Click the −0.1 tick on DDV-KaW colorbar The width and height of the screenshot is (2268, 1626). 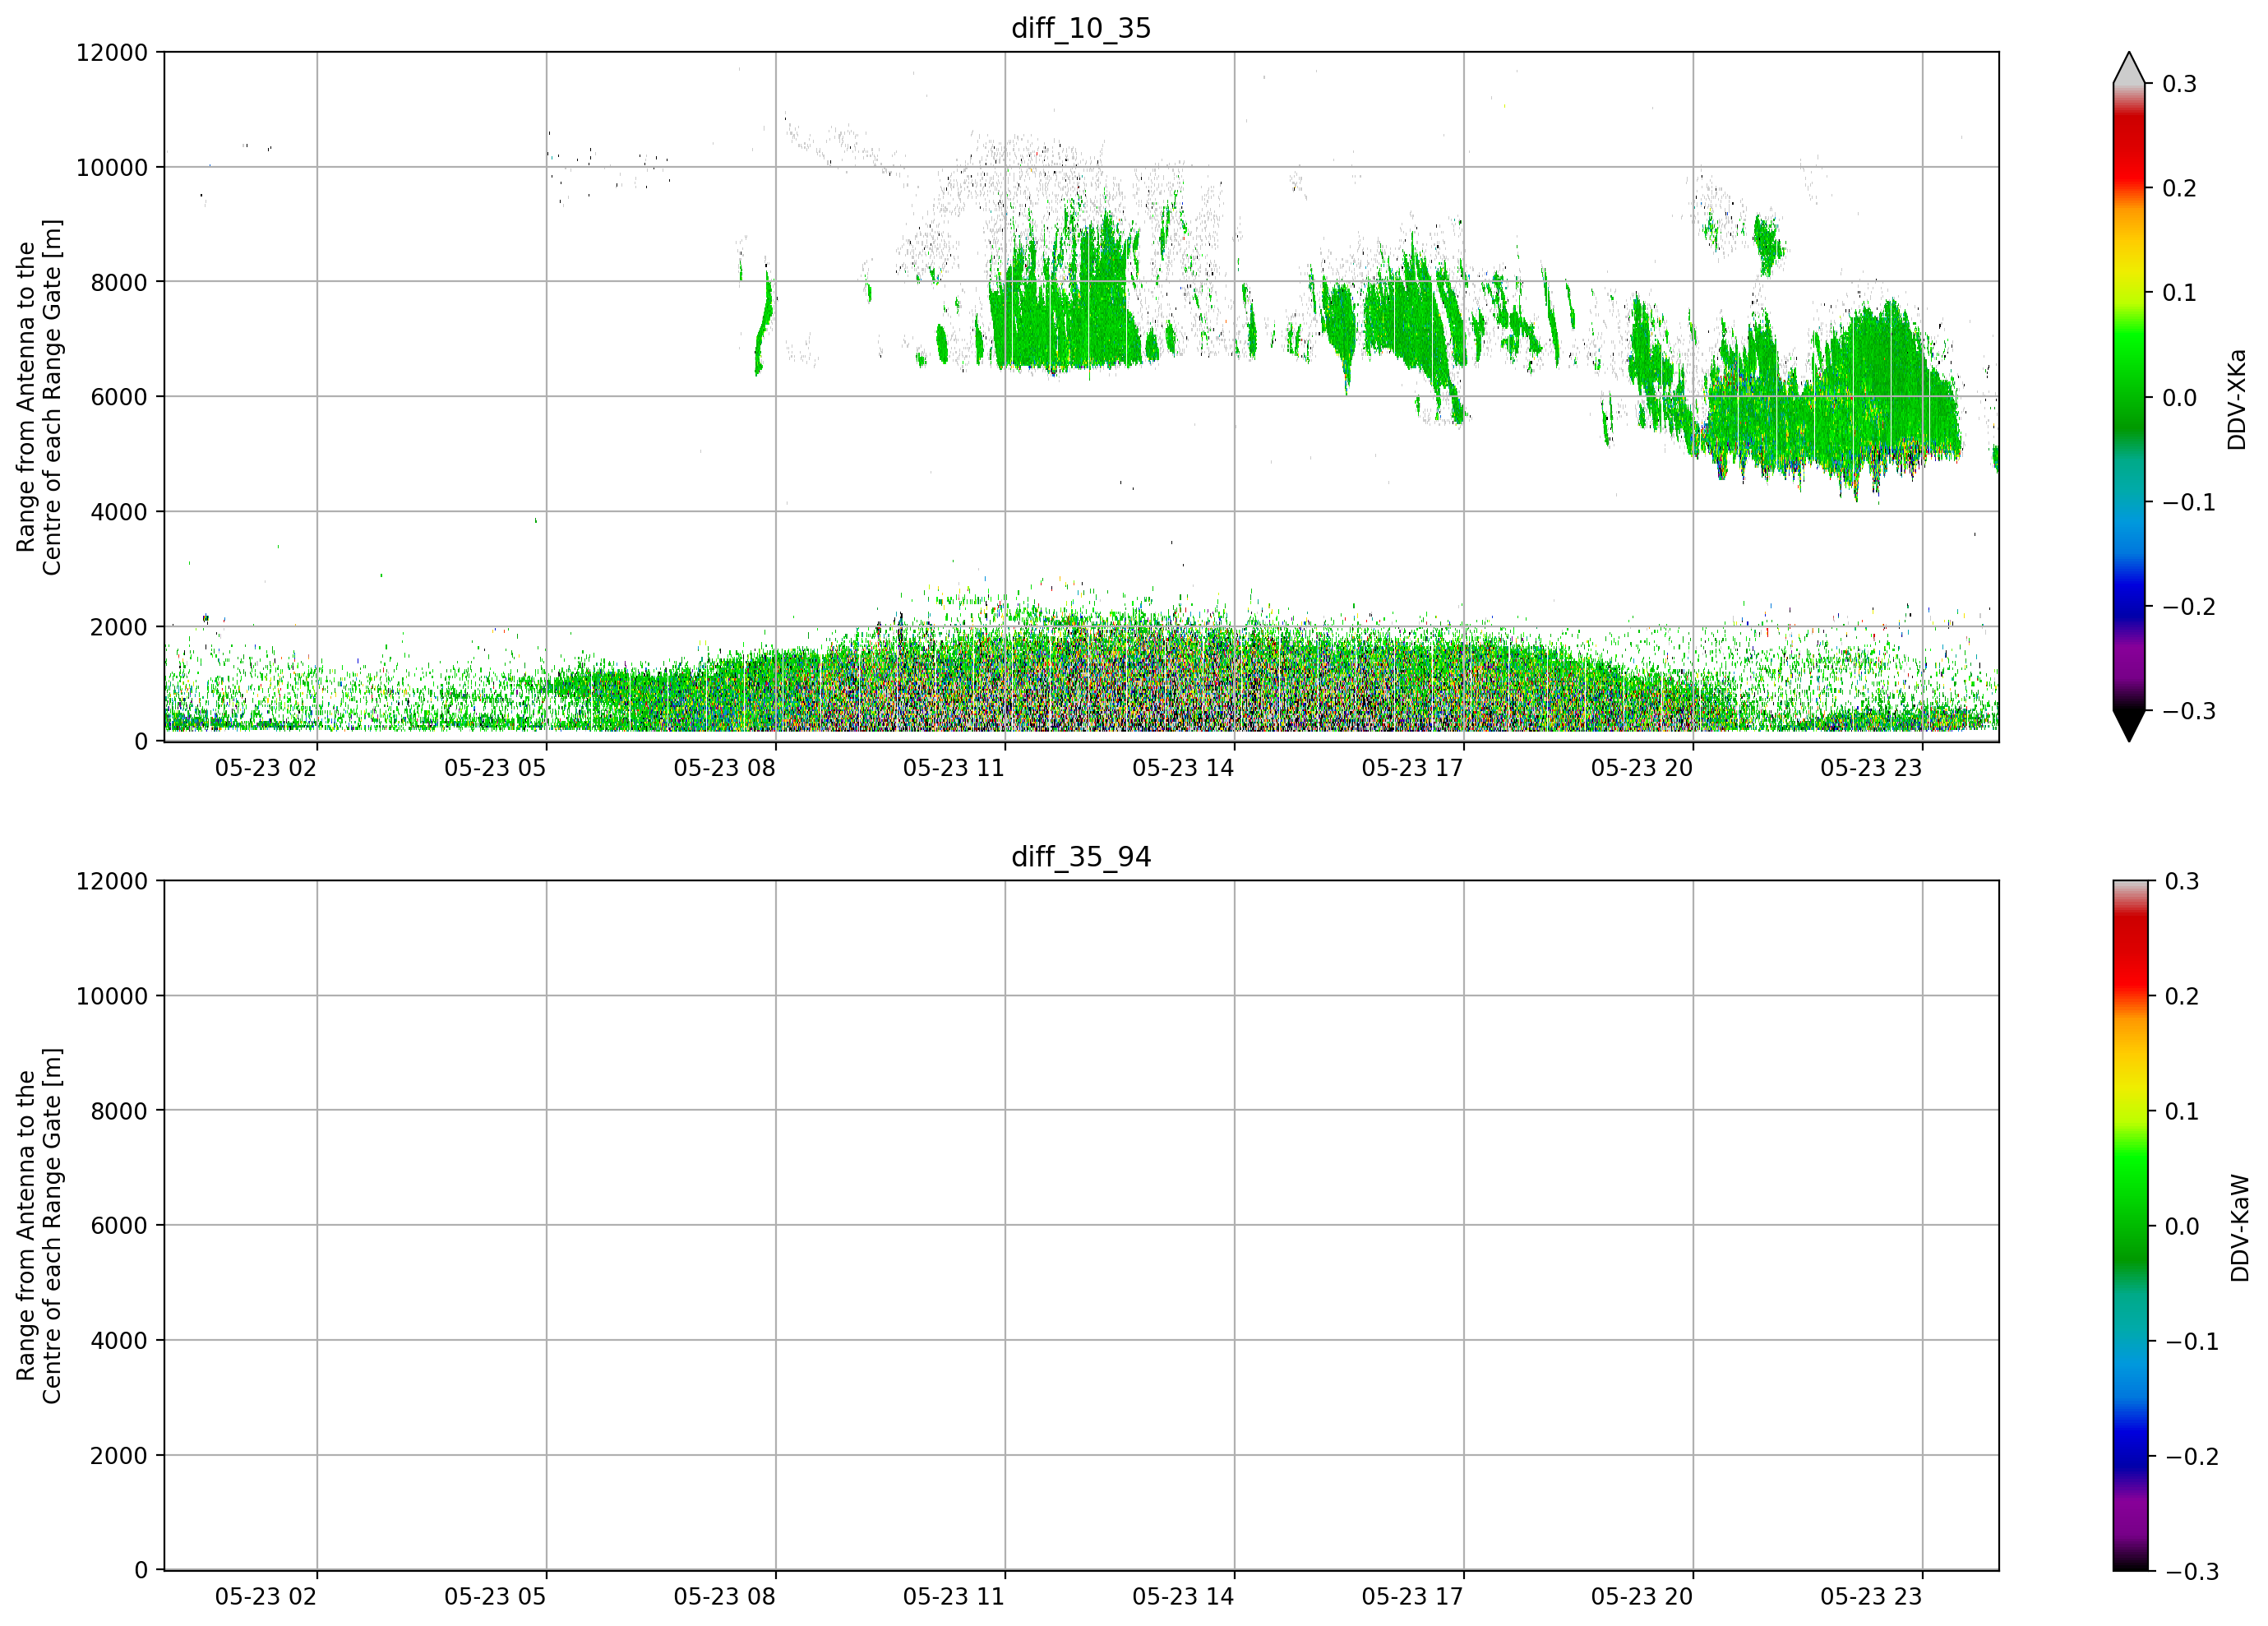(2191, 1342)
